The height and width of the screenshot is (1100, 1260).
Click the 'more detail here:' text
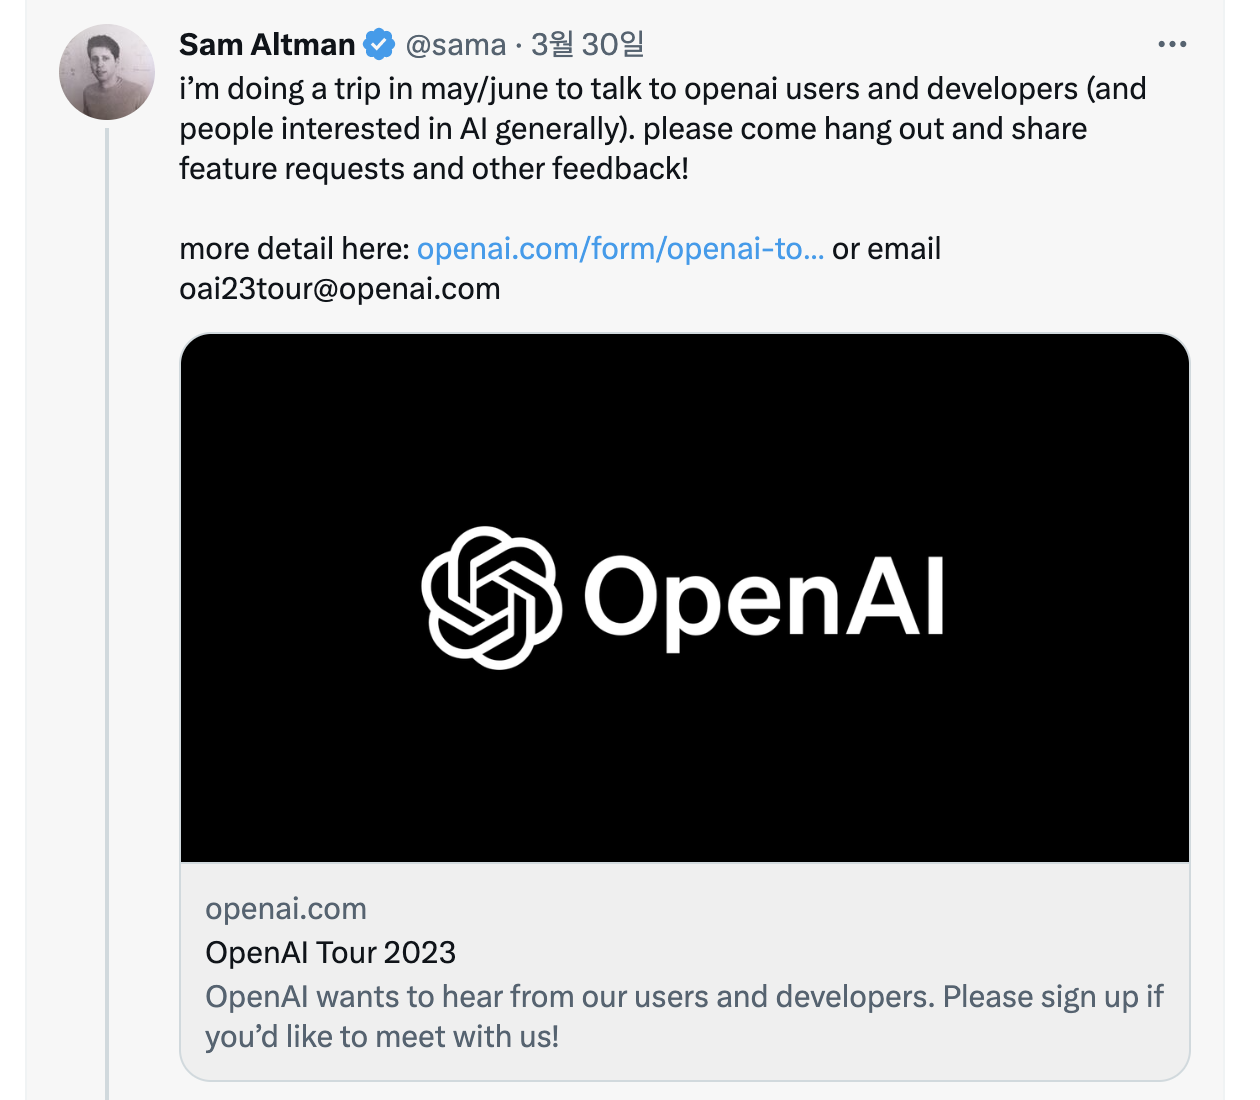click(294, 249)
